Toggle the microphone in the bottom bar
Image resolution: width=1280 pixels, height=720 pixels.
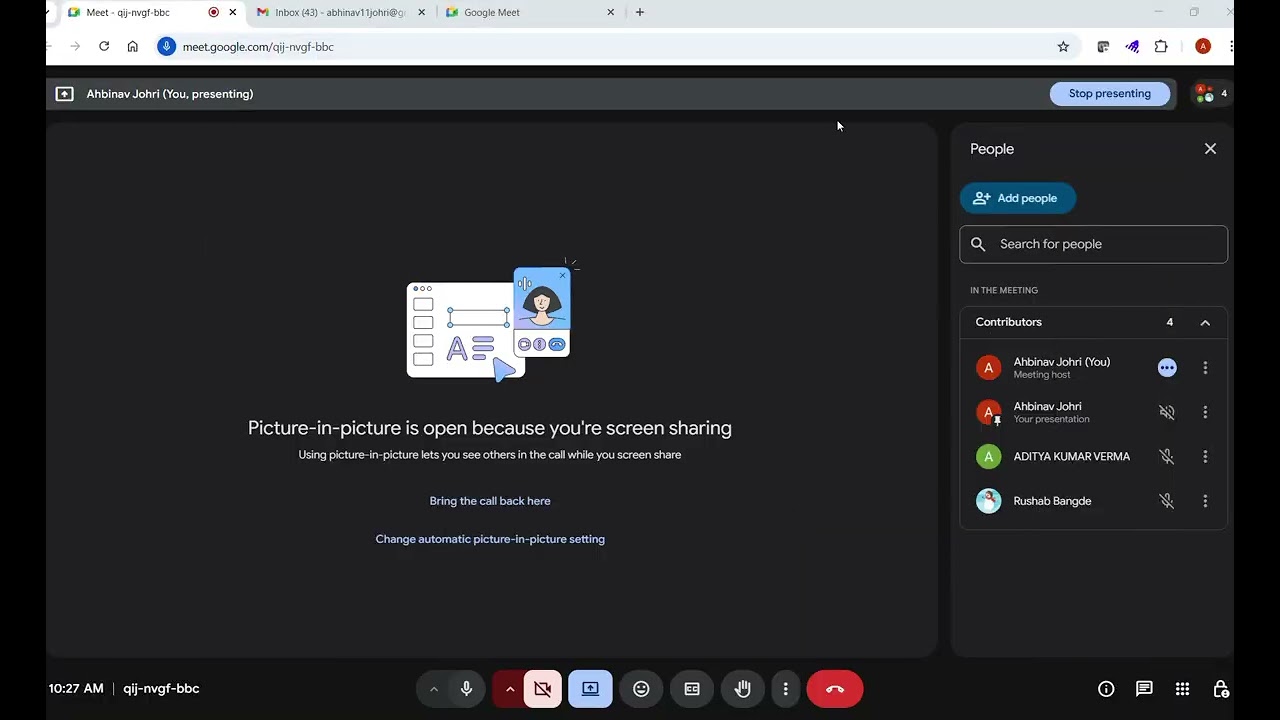(x=466, y=689)
